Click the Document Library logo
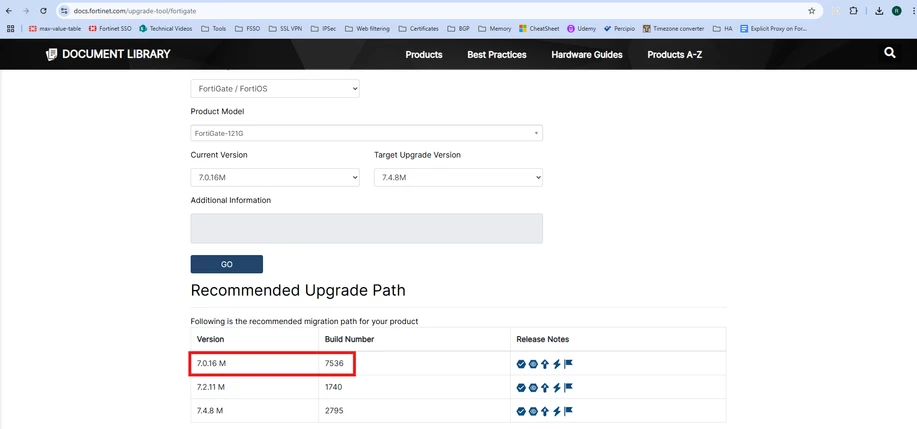The width and height of the screenshot is (917, 429). click(108, 54)
